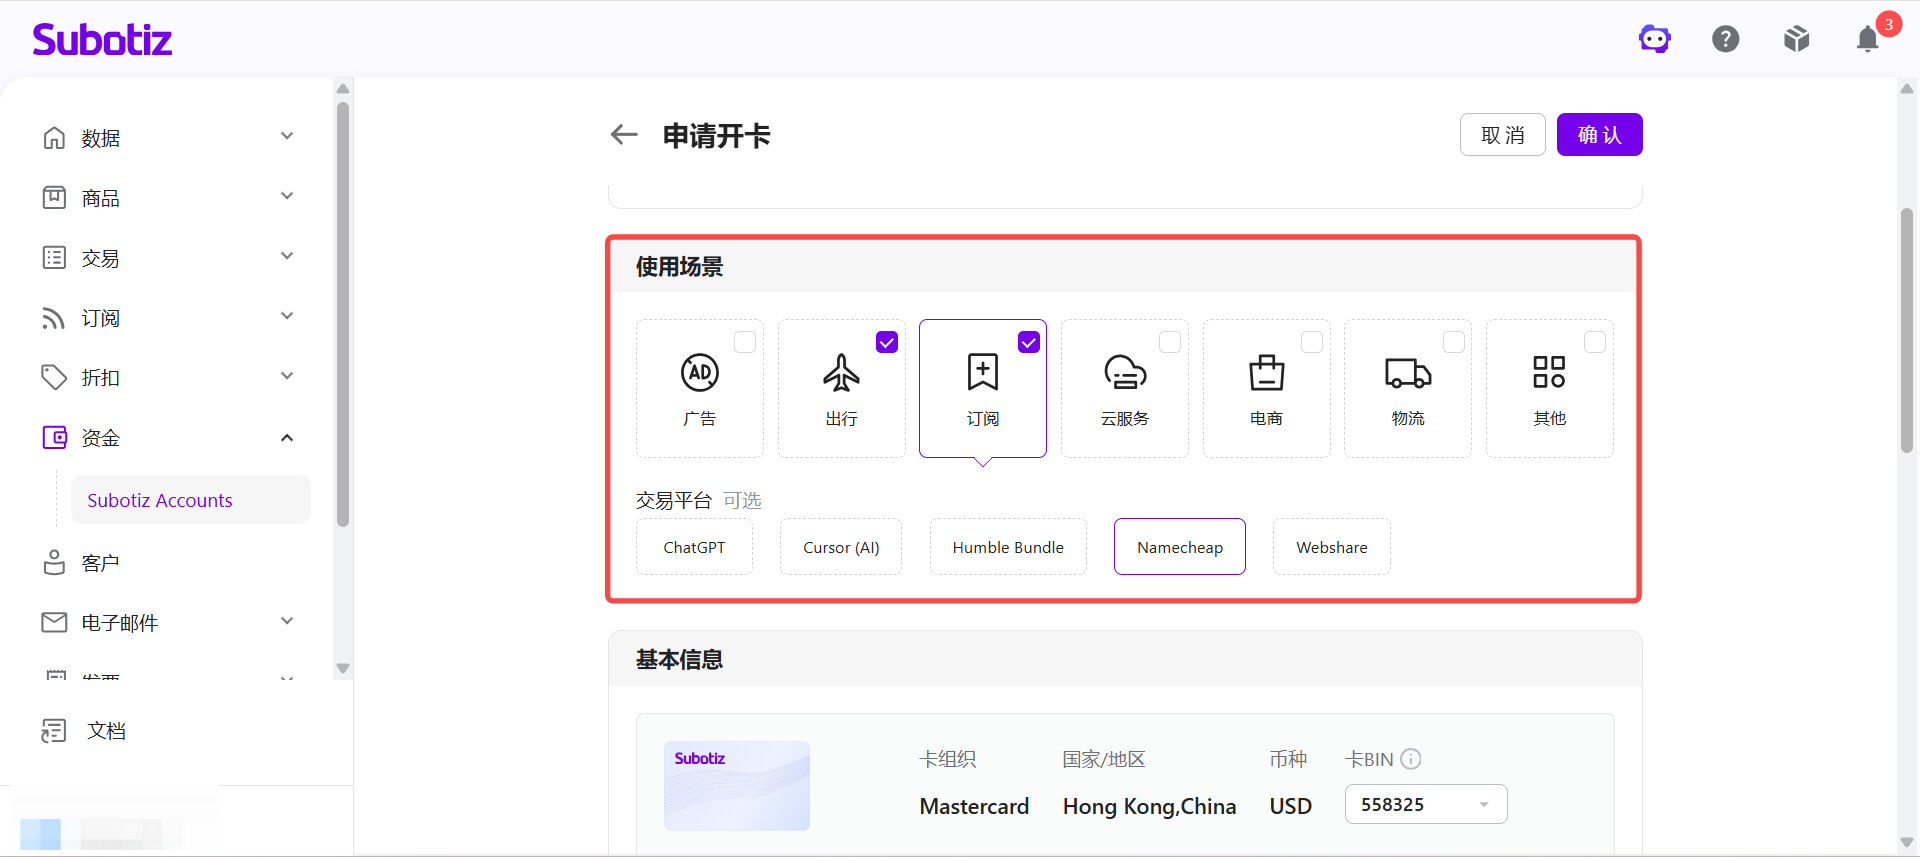1920x857 pixels.
Task: Expand the 订阅 sidebar menu chevron
Action: (x=287, y=316)
